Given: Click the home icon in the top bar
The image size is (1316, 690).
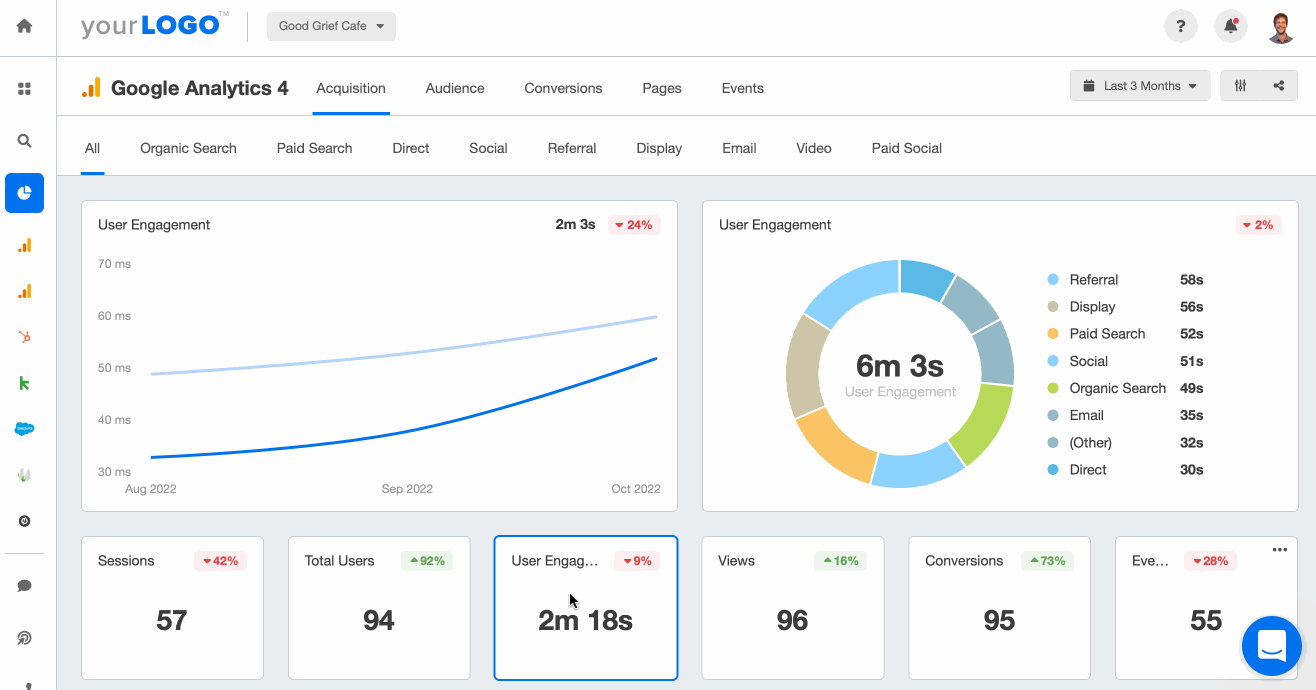Looking at the screenshot, I should click(x=24, y=25).
